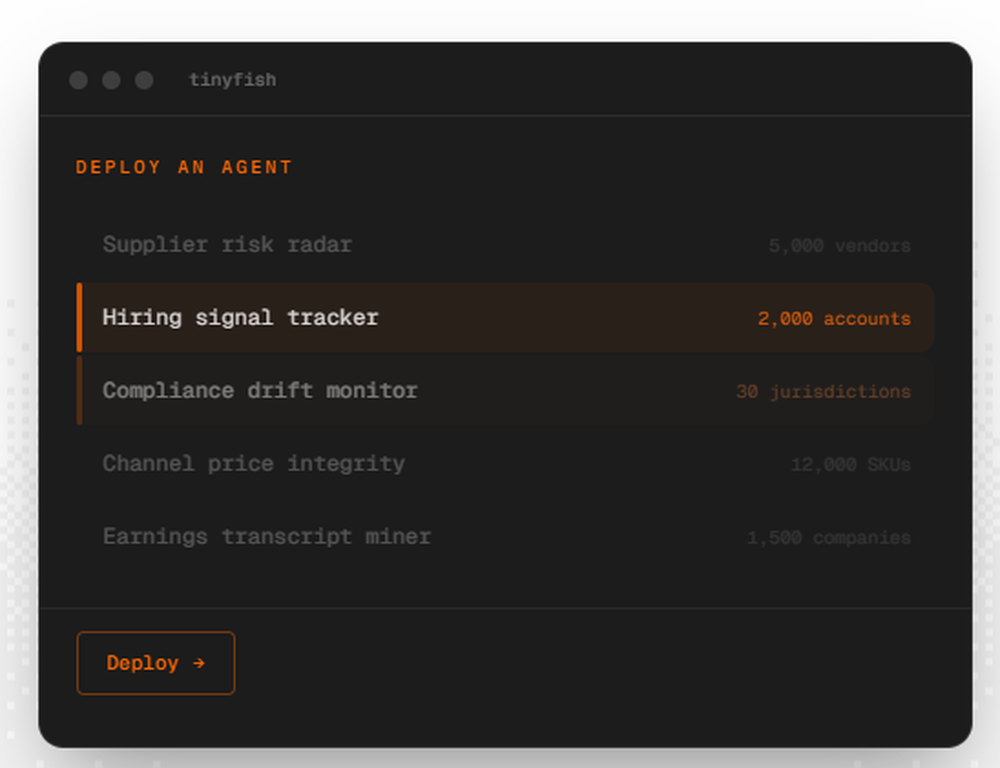Image resolution: width=1000 pixels, height=768 pixels.
Task: Select the Earnings transcript miner agent
Action: [x=266, y=537]
